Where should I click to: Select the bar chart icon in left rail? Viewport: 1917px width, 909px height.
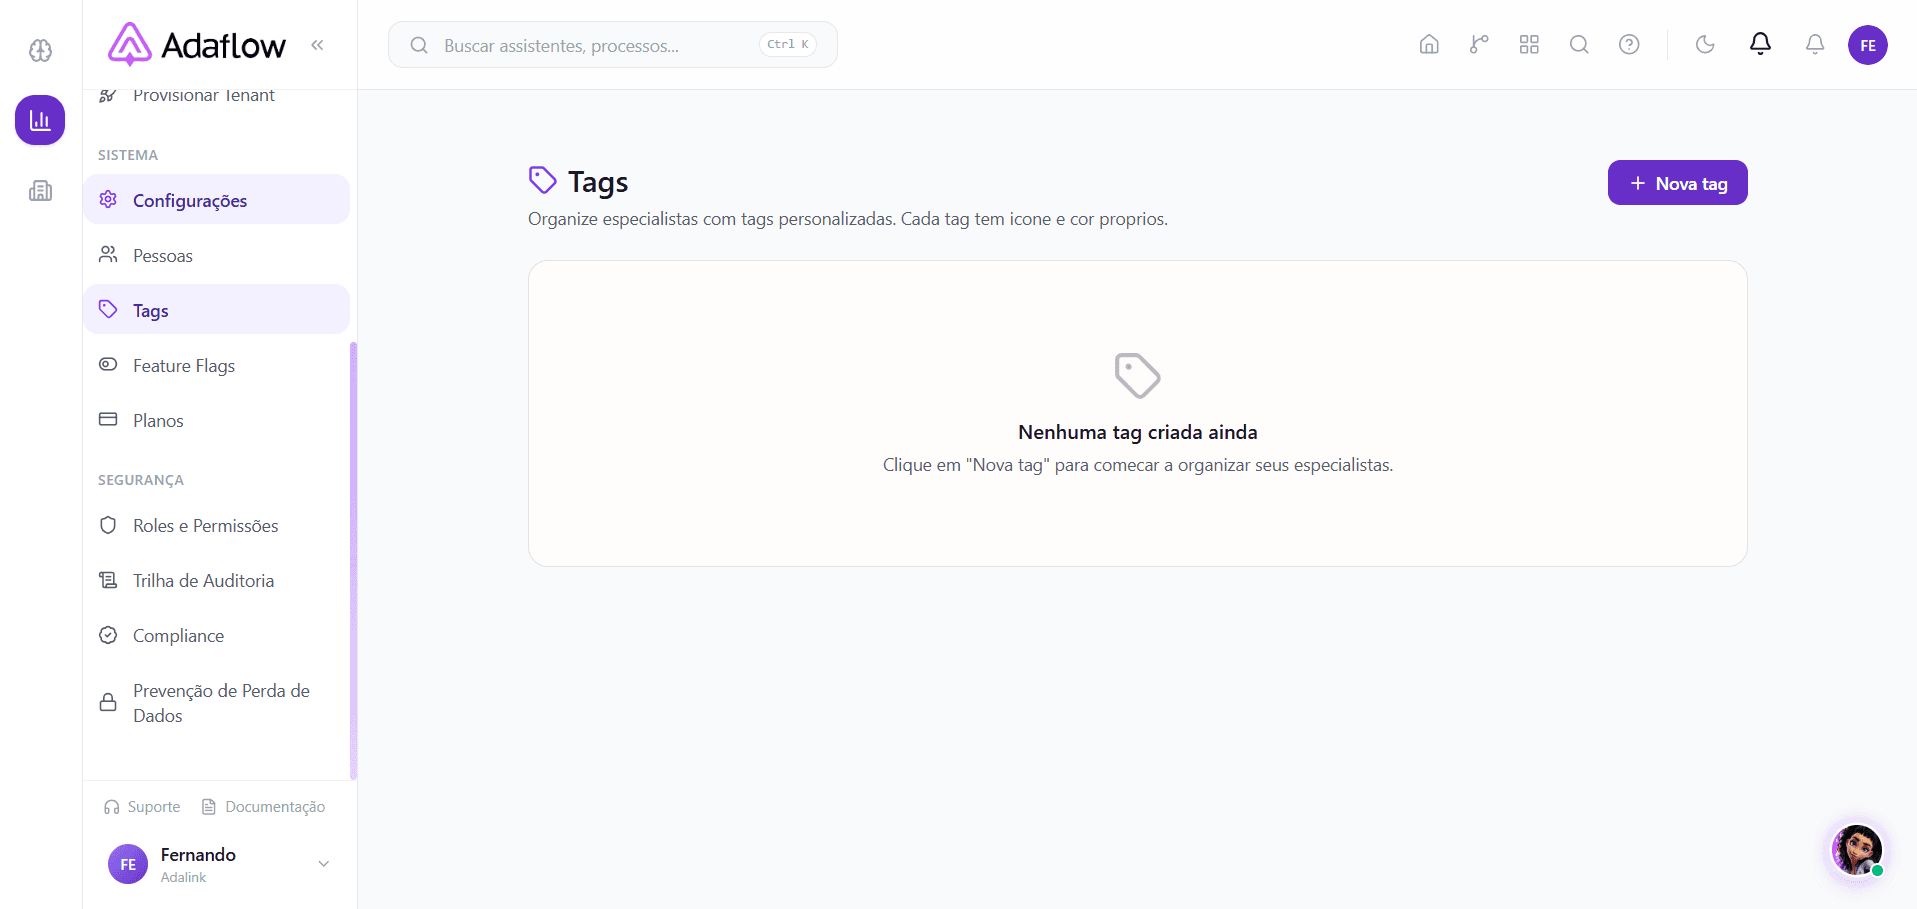40,120
